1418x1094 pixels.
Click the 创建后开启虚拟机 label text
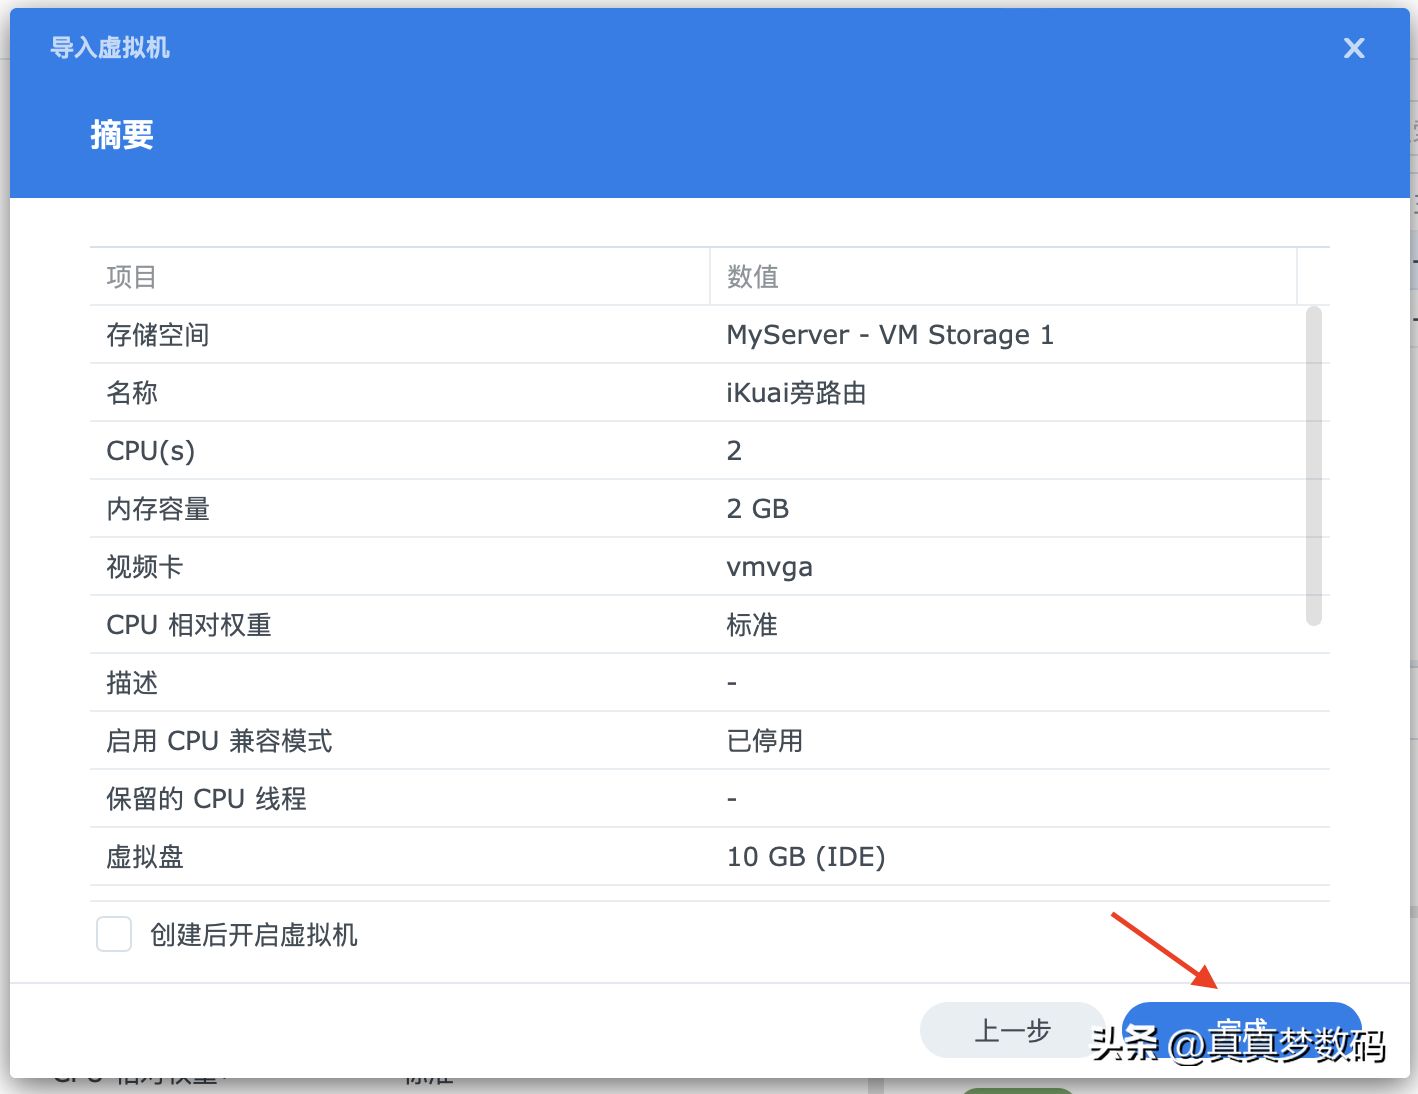tap(254, 935)
